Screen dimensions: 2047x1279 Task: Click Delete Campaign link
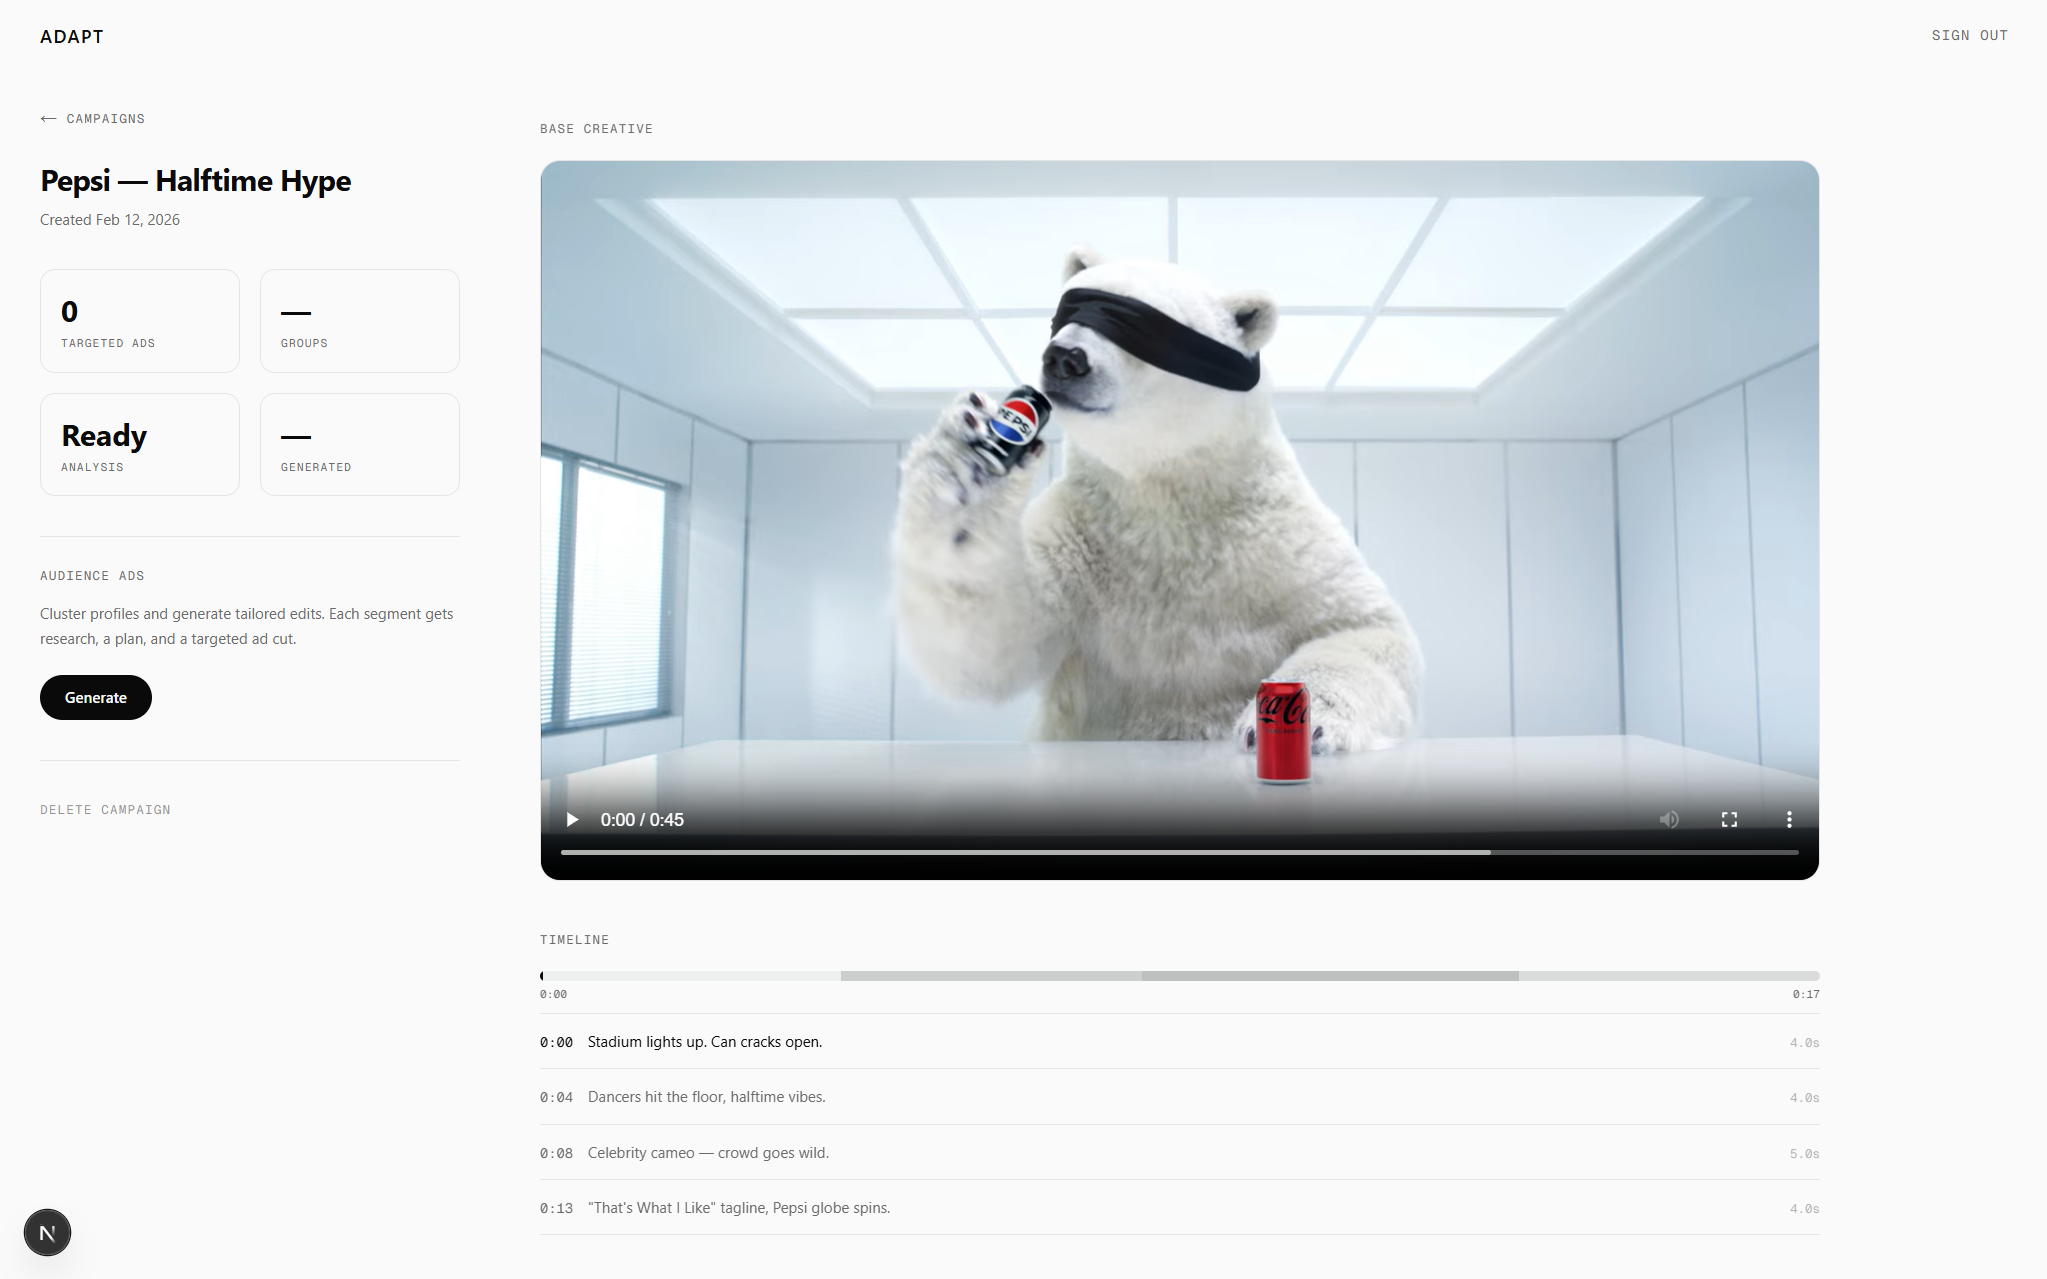pyautogui.click(x=105, y=810)
